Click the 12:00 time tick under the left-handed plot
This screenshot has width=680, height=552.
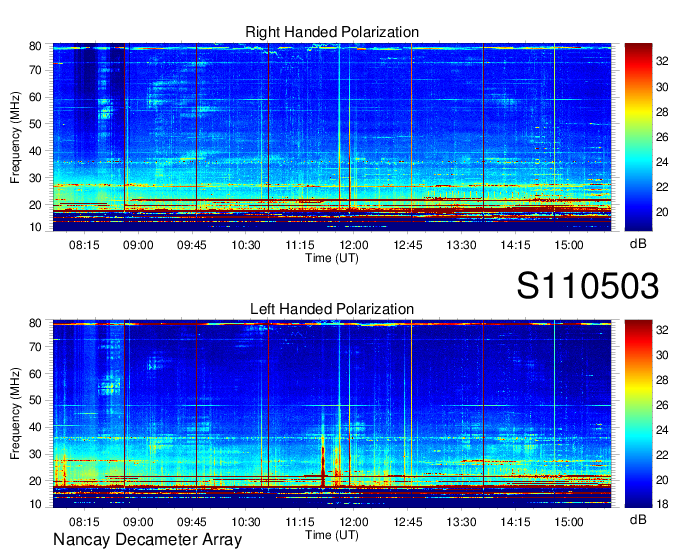(x=353, y=522)
